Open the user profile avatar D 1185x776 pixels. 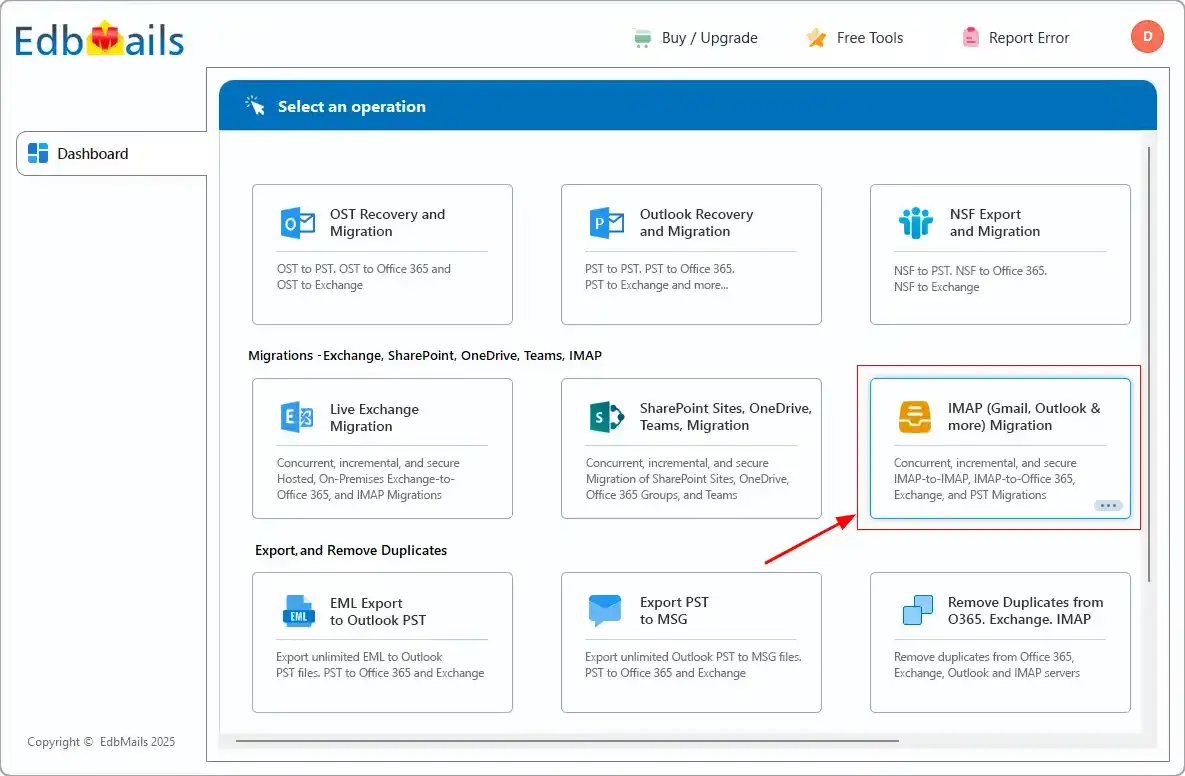tap(1146, 36)
